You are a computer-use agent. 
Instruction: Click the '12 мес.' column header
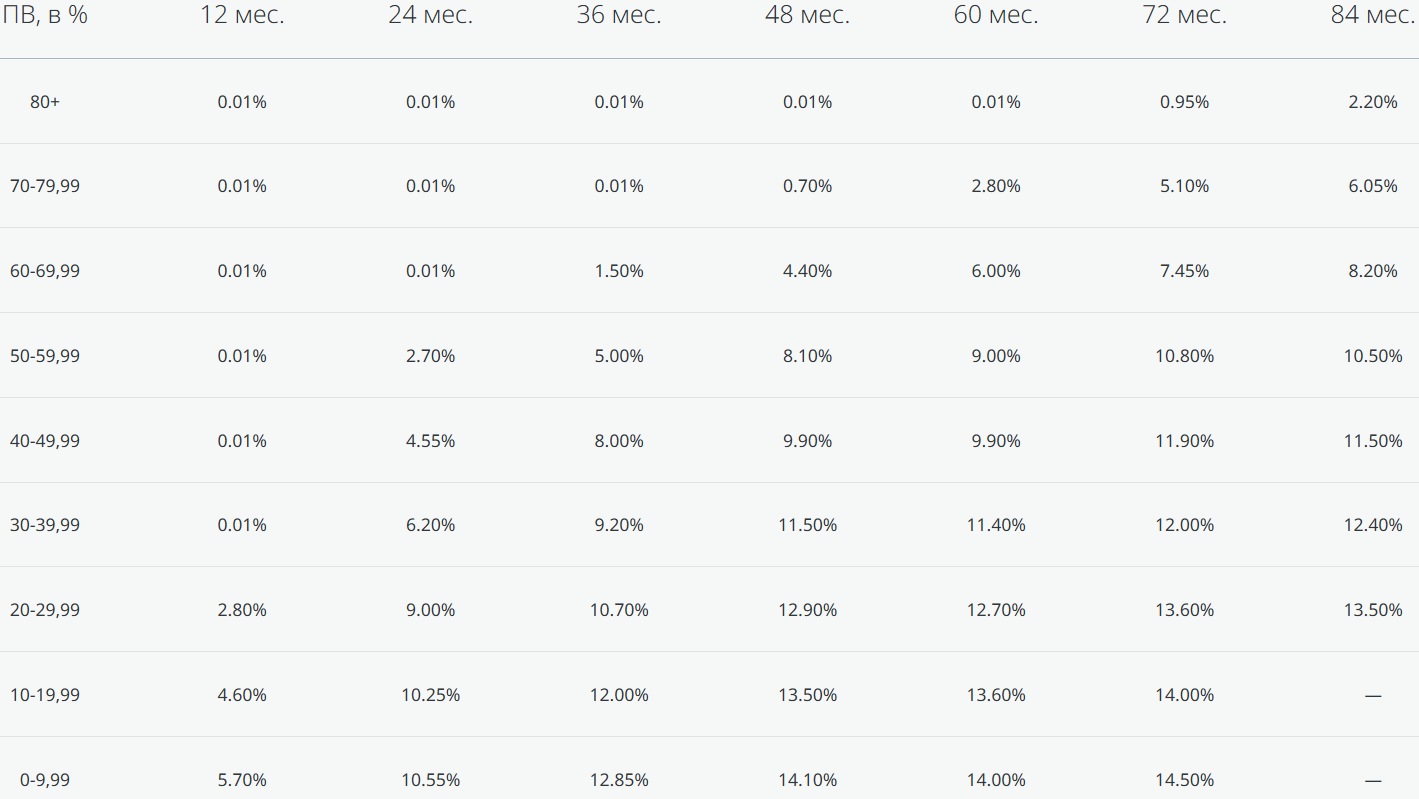tap(242, 15)
